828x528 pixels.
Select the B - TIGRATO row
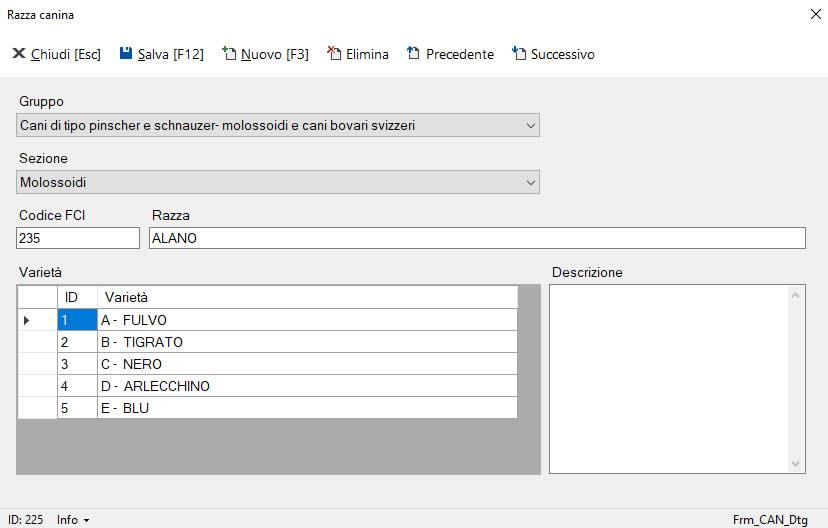[x=306, y=342]
